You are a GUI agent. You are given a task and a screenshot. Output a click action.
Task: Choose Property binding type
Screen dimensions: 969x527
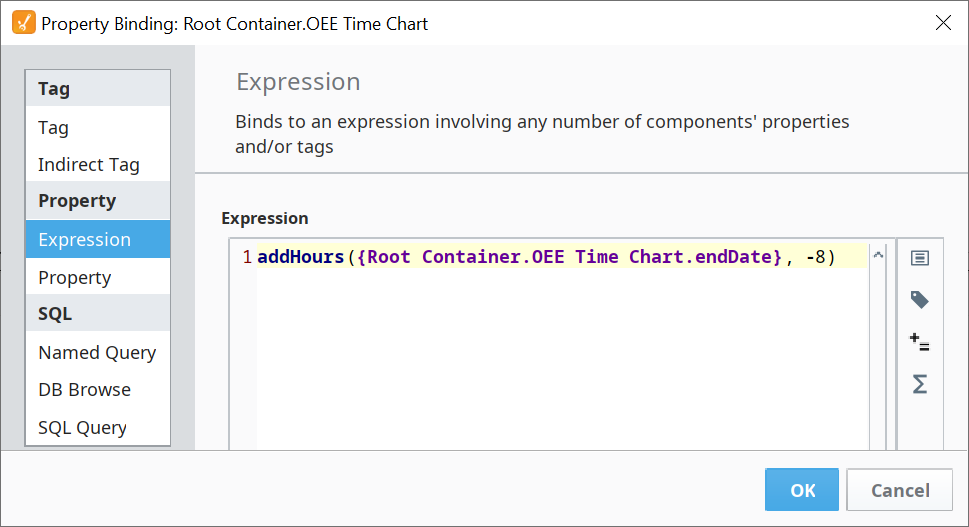pyautogui.click(x=74, y=278)
